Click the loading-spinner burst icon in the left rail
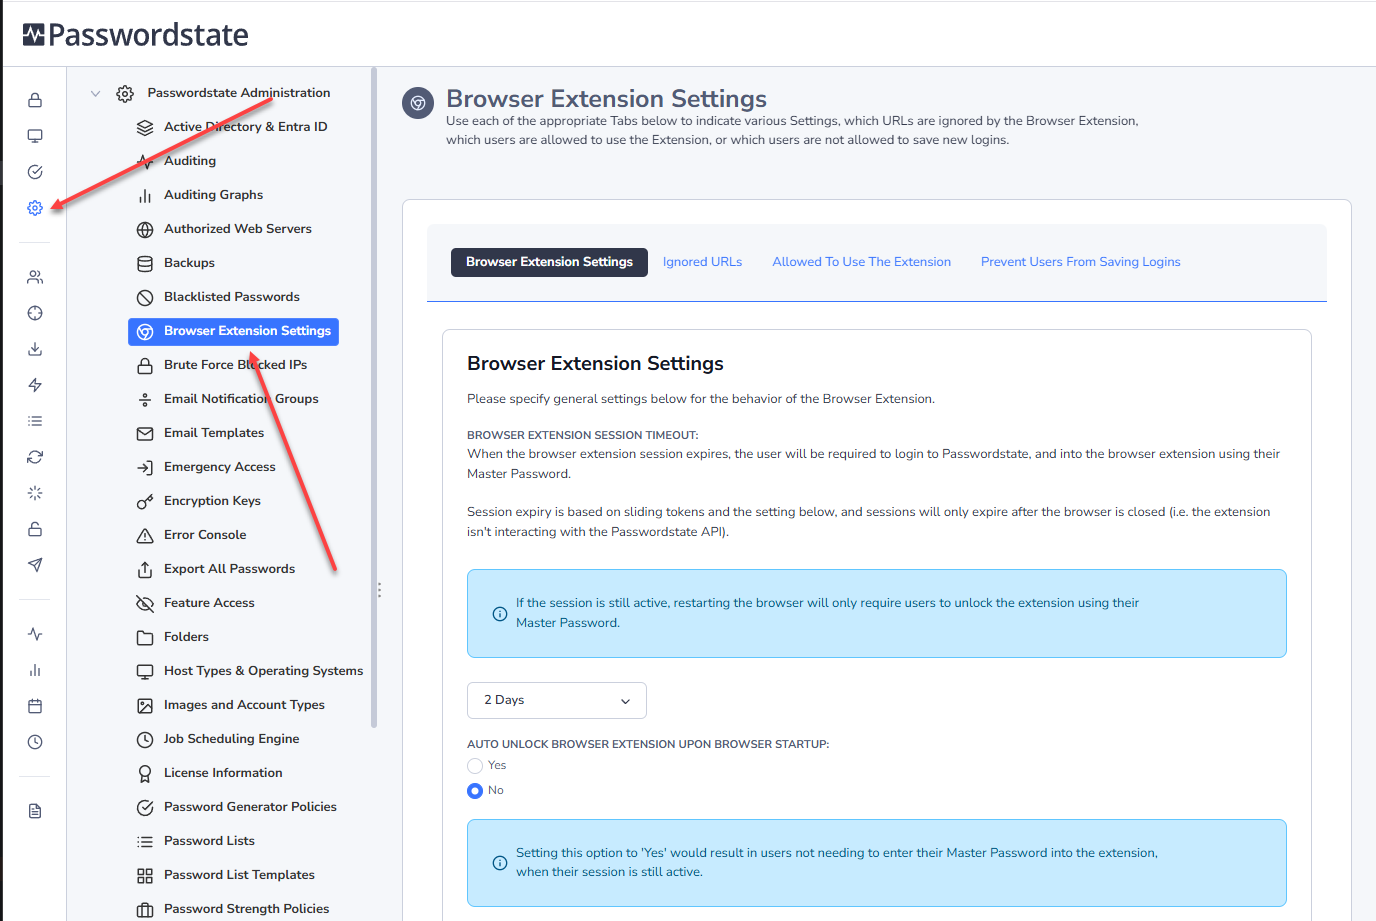Screen dimensions: 1376x921 35,493
